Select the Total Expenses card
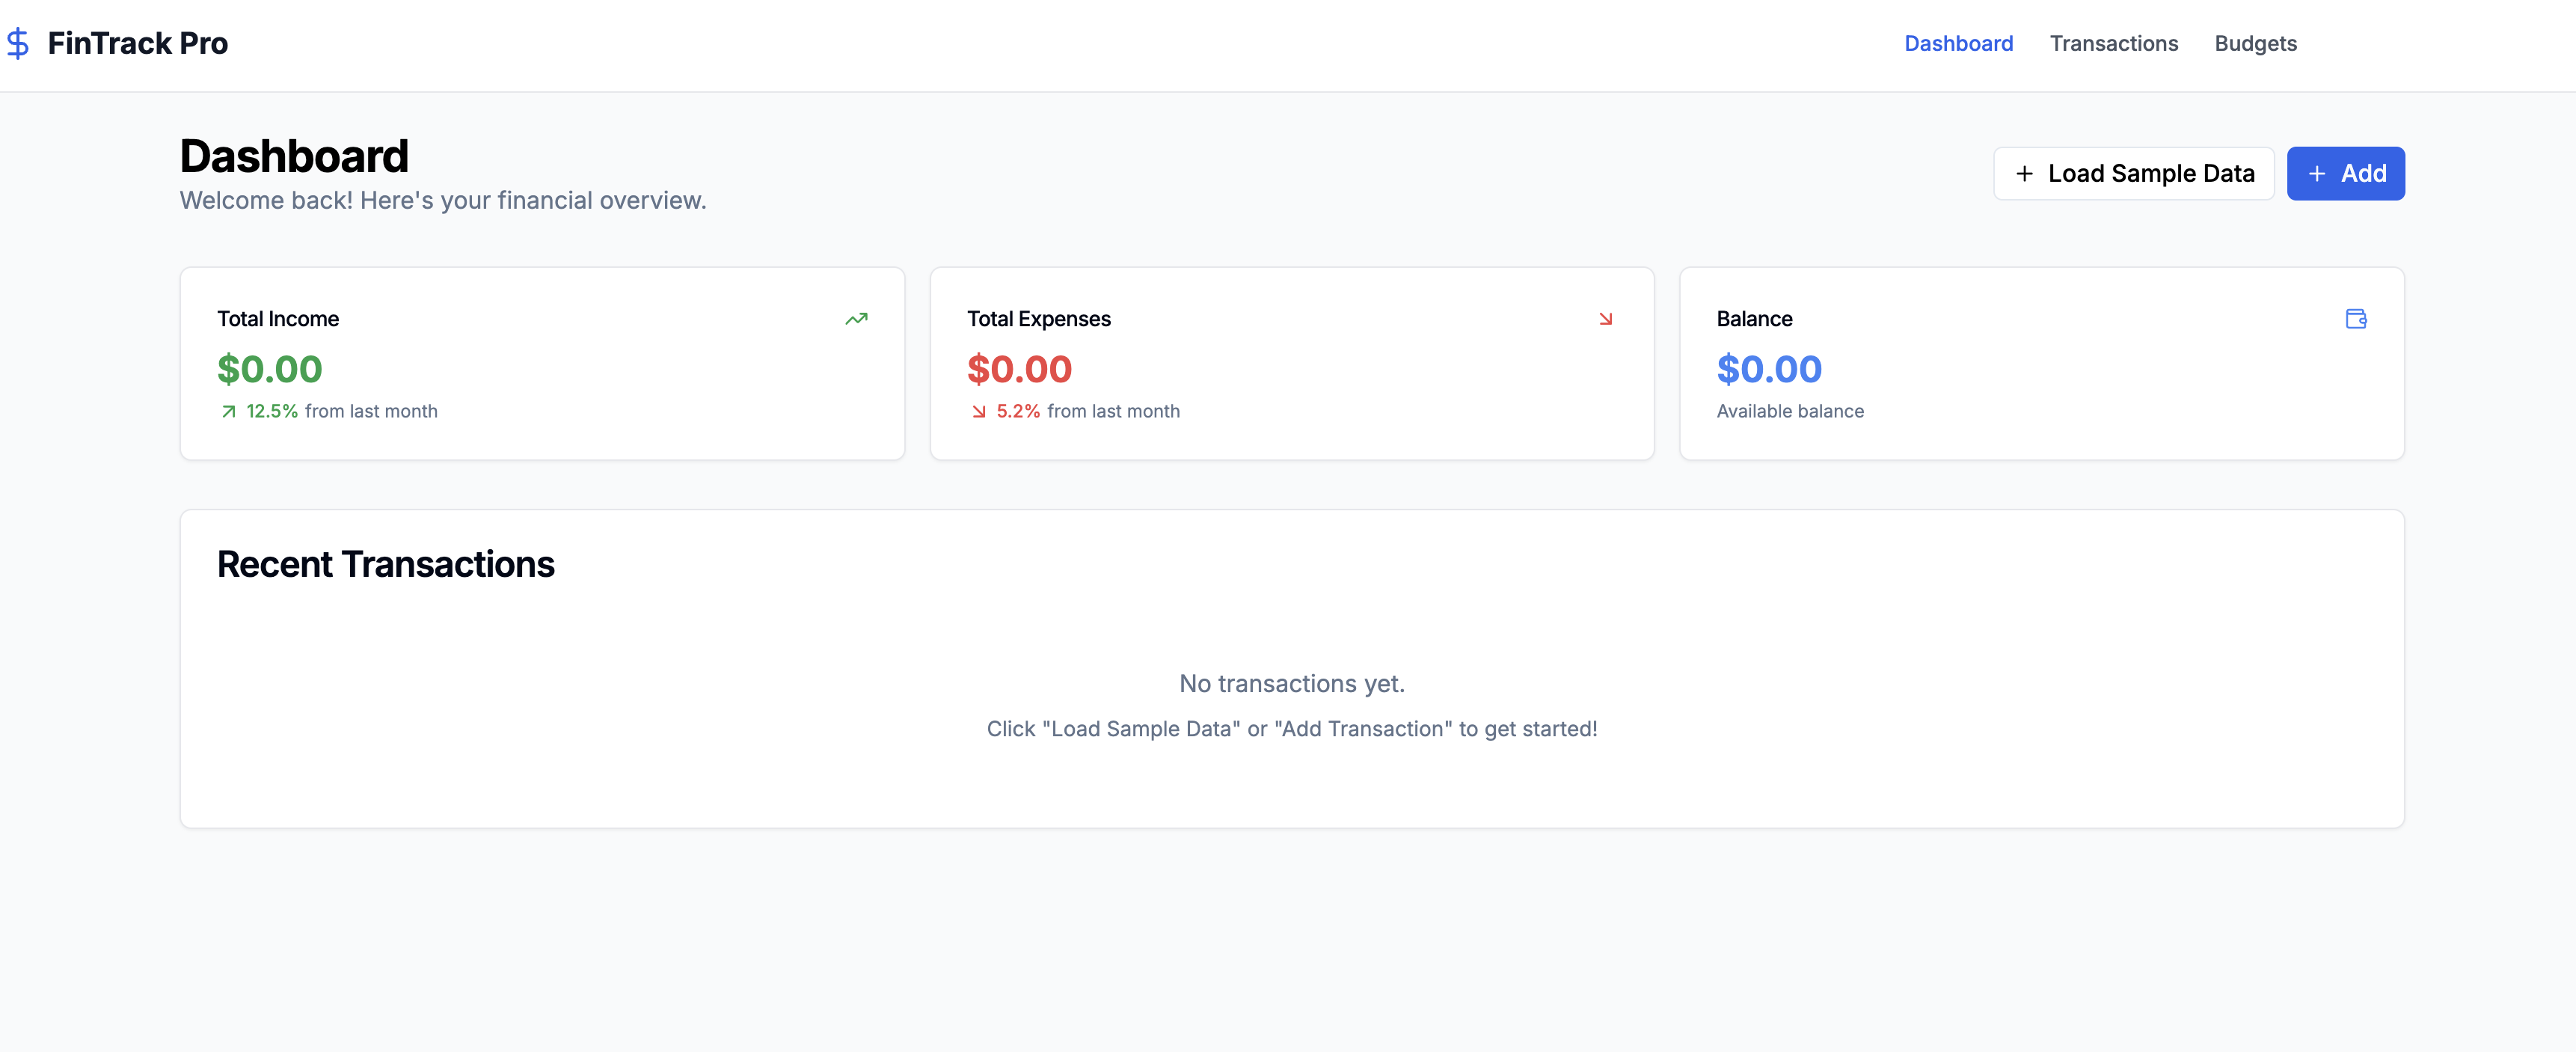This screenshot has width=2576, height=1052. coord(1292,363)
